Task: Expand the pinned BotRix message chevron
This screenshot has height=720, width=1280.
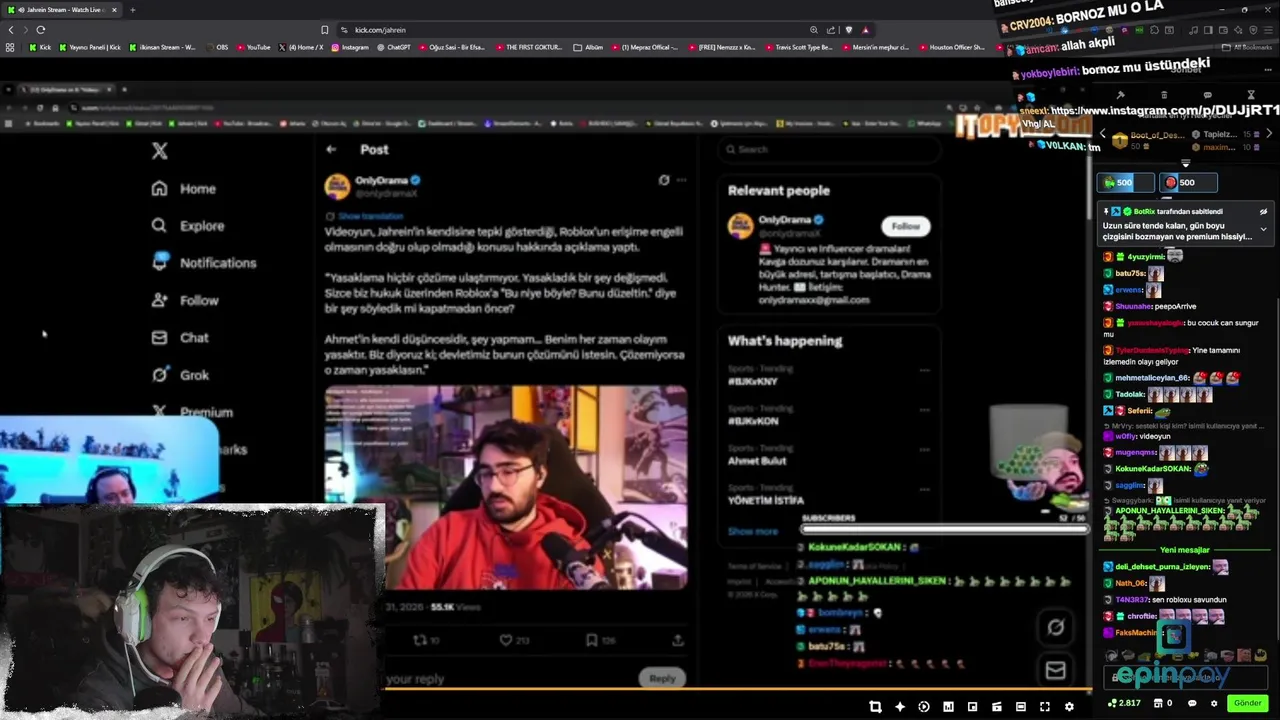Action: [x=1263, y=230]
